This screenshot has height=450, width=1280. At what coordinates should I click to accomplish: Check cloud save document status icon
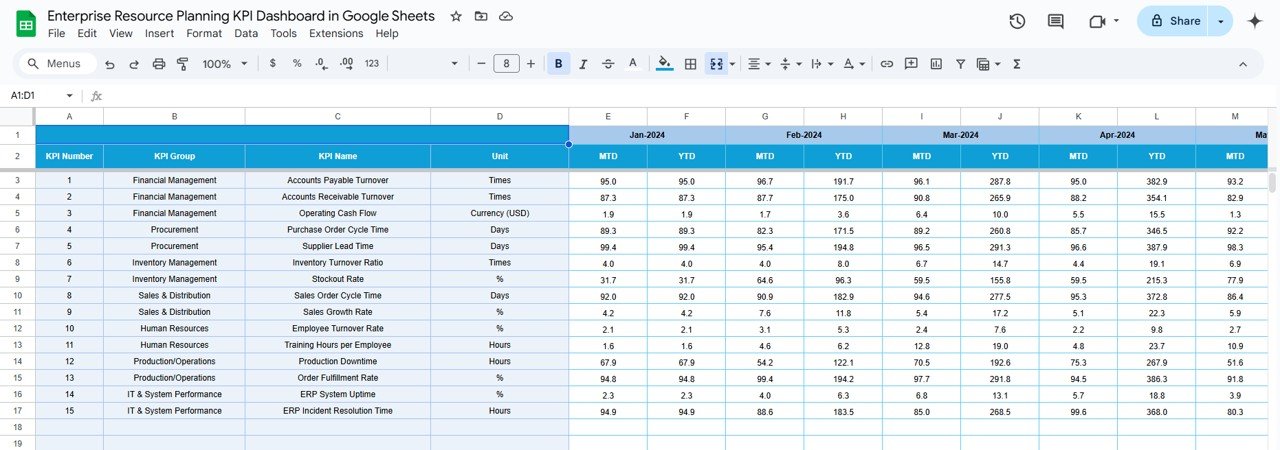506,16
